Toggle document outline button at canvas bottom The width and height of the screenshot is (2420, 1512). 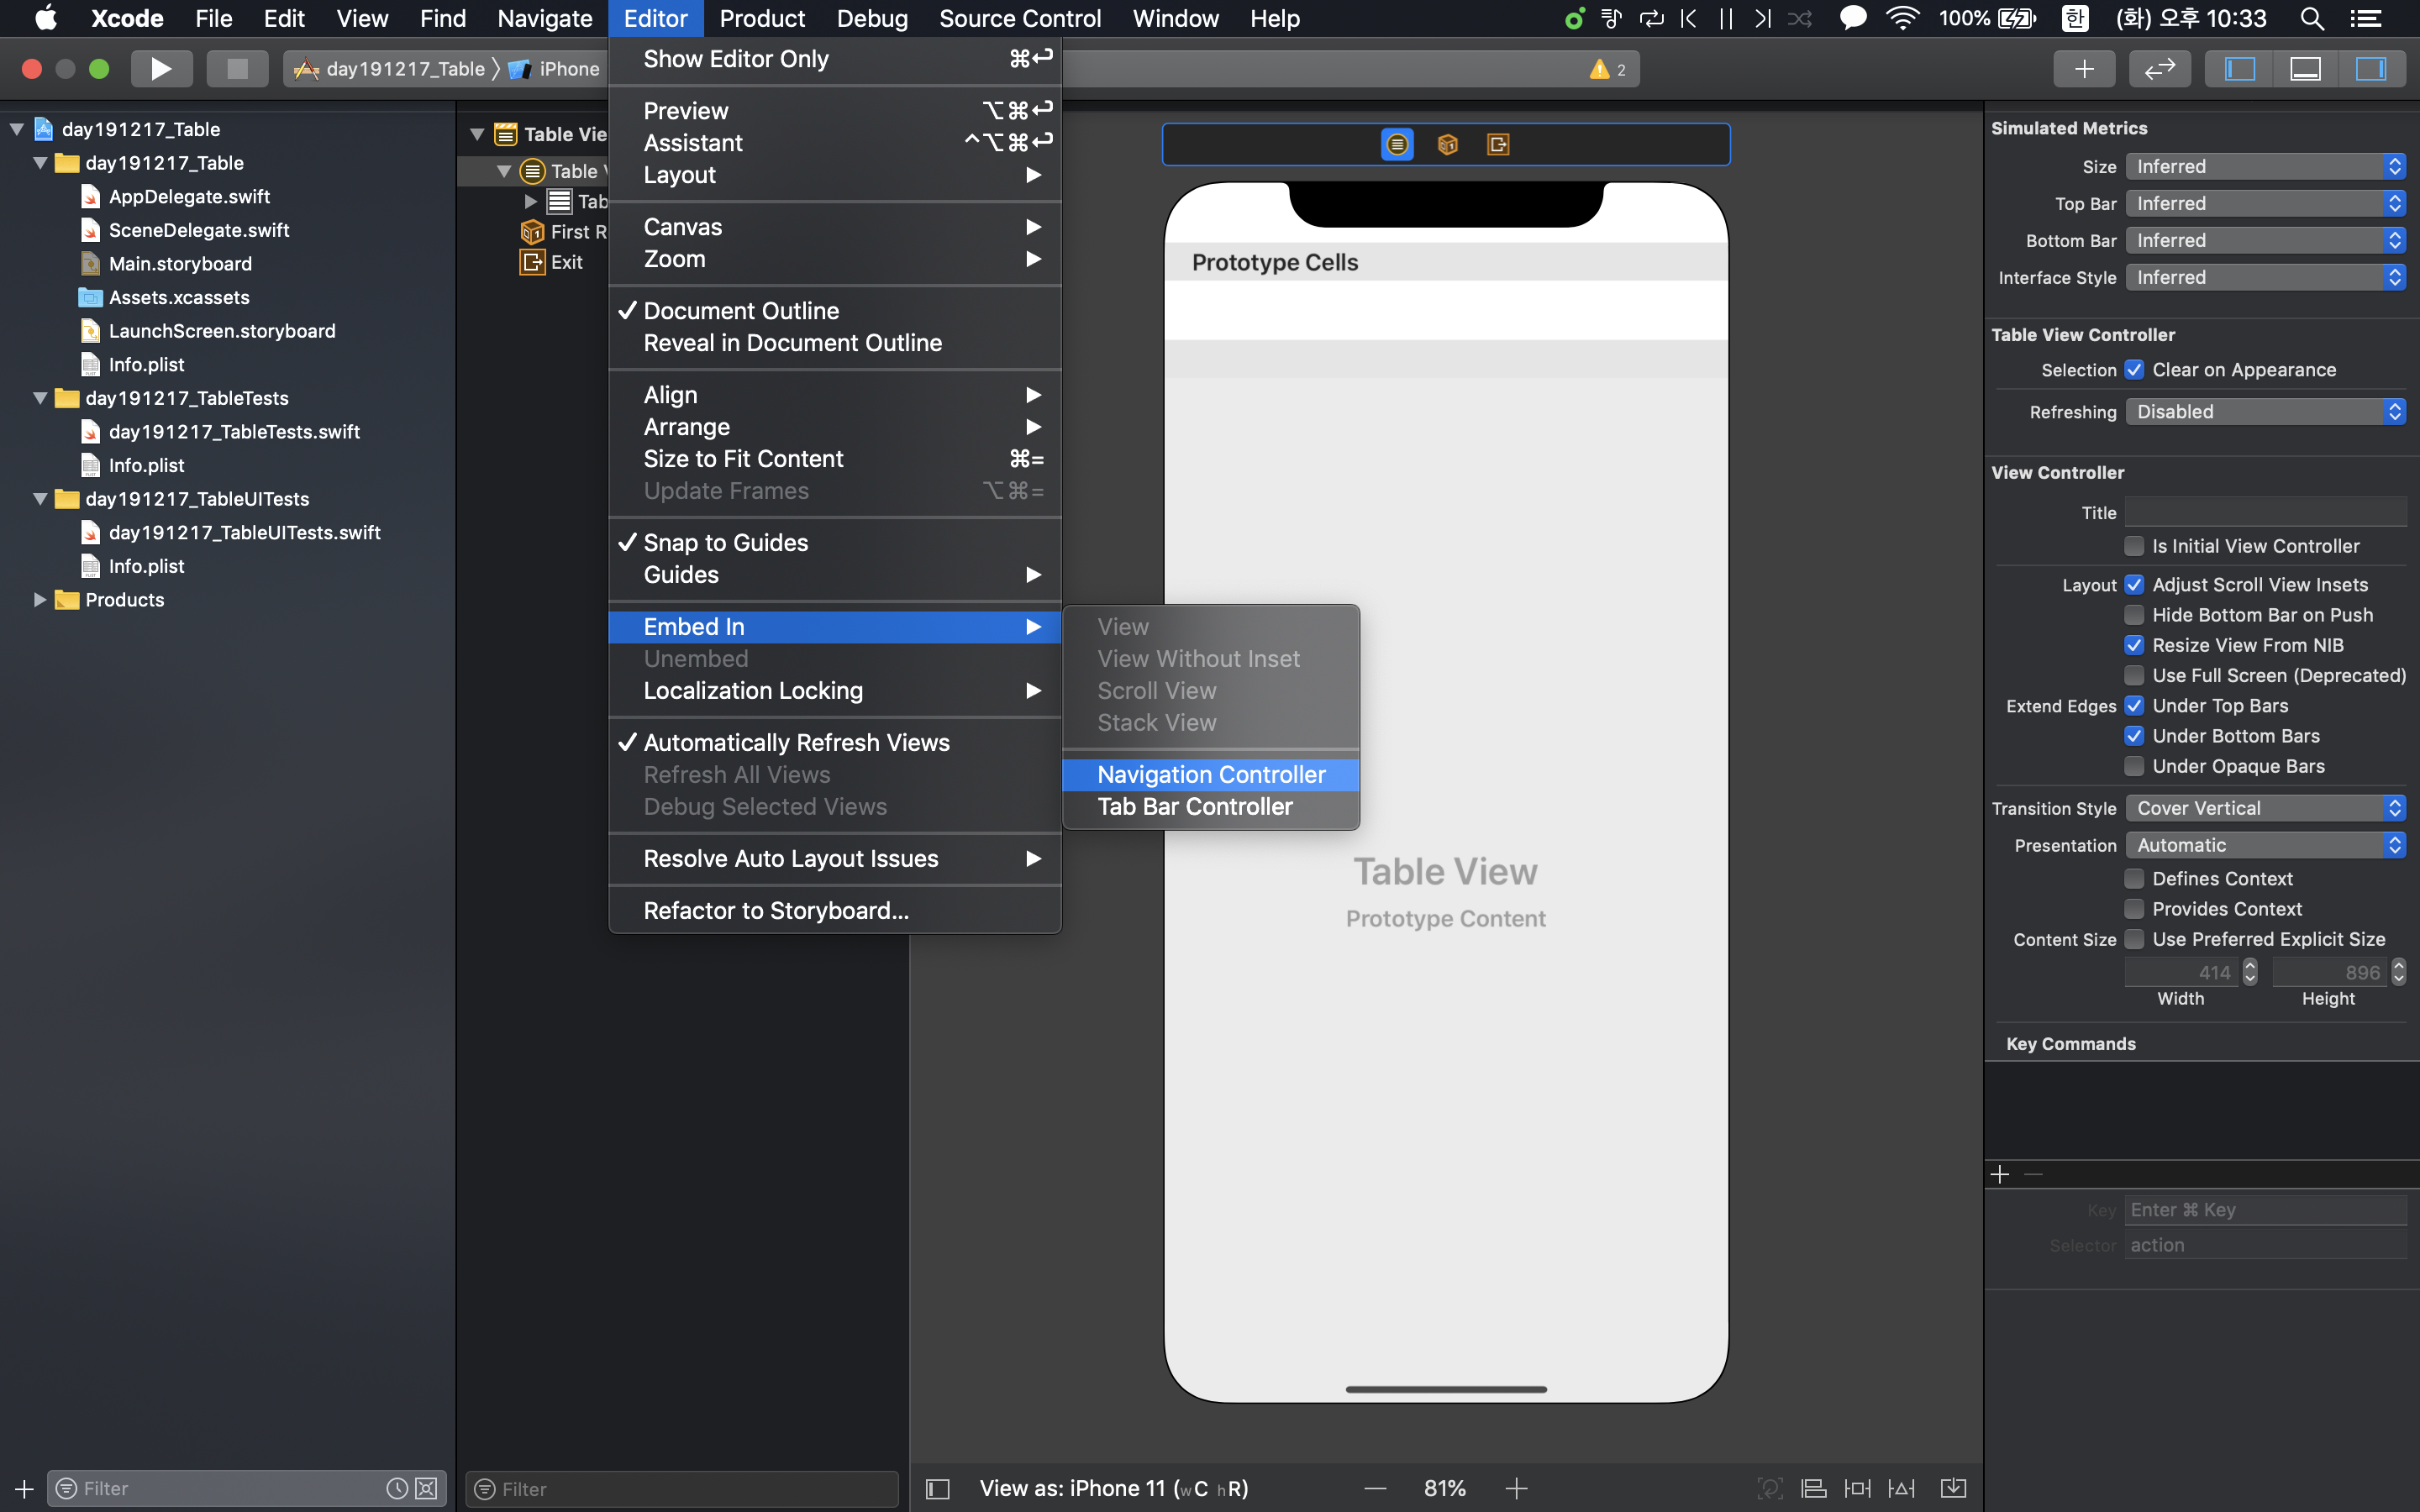[x=937, y=1489]
